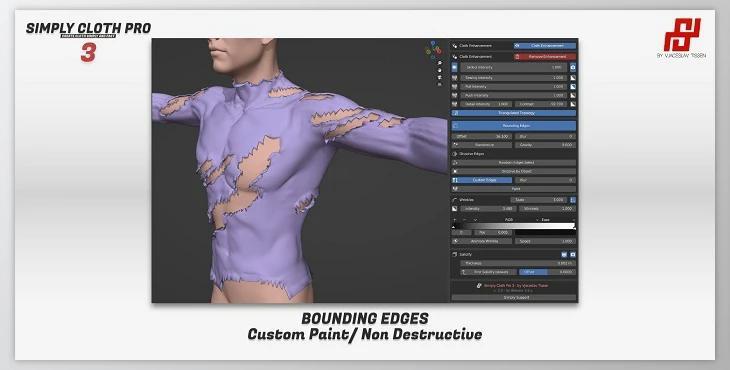Viewport: 730px width, 370px height.
Task: Click the black color swatch under ramp
Action: tap(545, 232)
